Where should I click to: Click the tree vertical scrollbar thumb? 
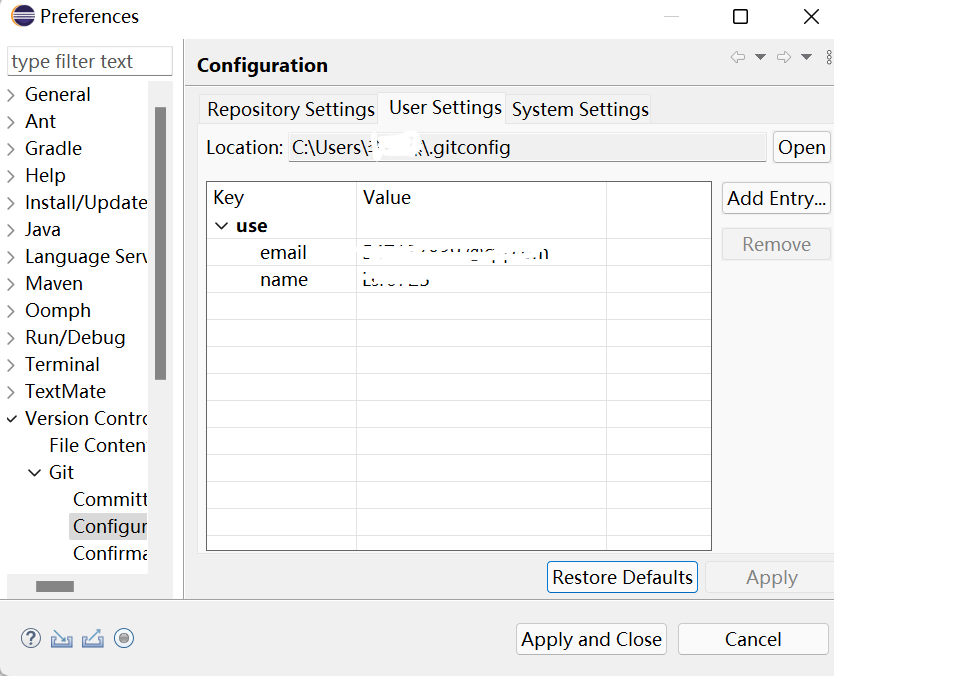[161, 244]
